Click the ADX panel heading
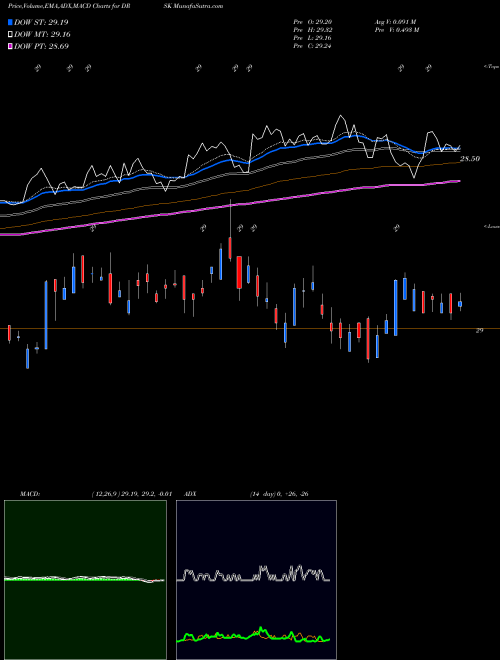 point(191,494)
